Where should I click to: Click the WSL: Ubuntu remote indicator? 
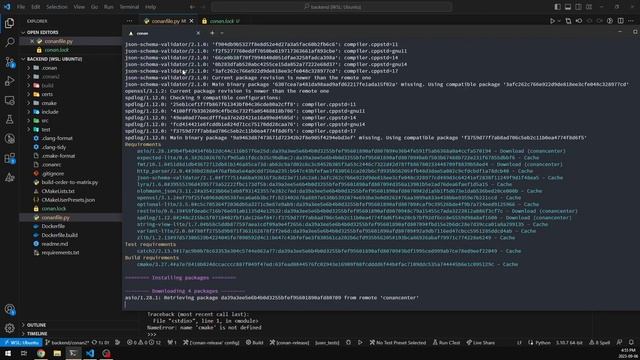pyautogui.click(x=21, y=342)
